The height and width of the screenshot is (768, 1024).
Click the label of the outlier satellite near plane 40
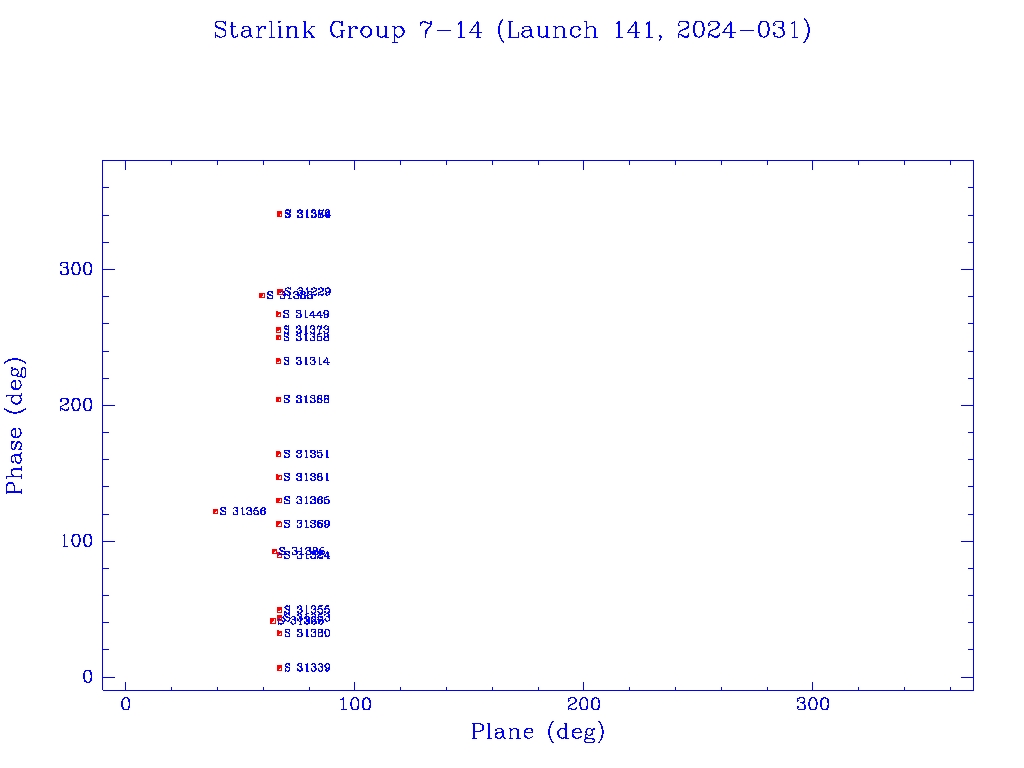point(243,511)
